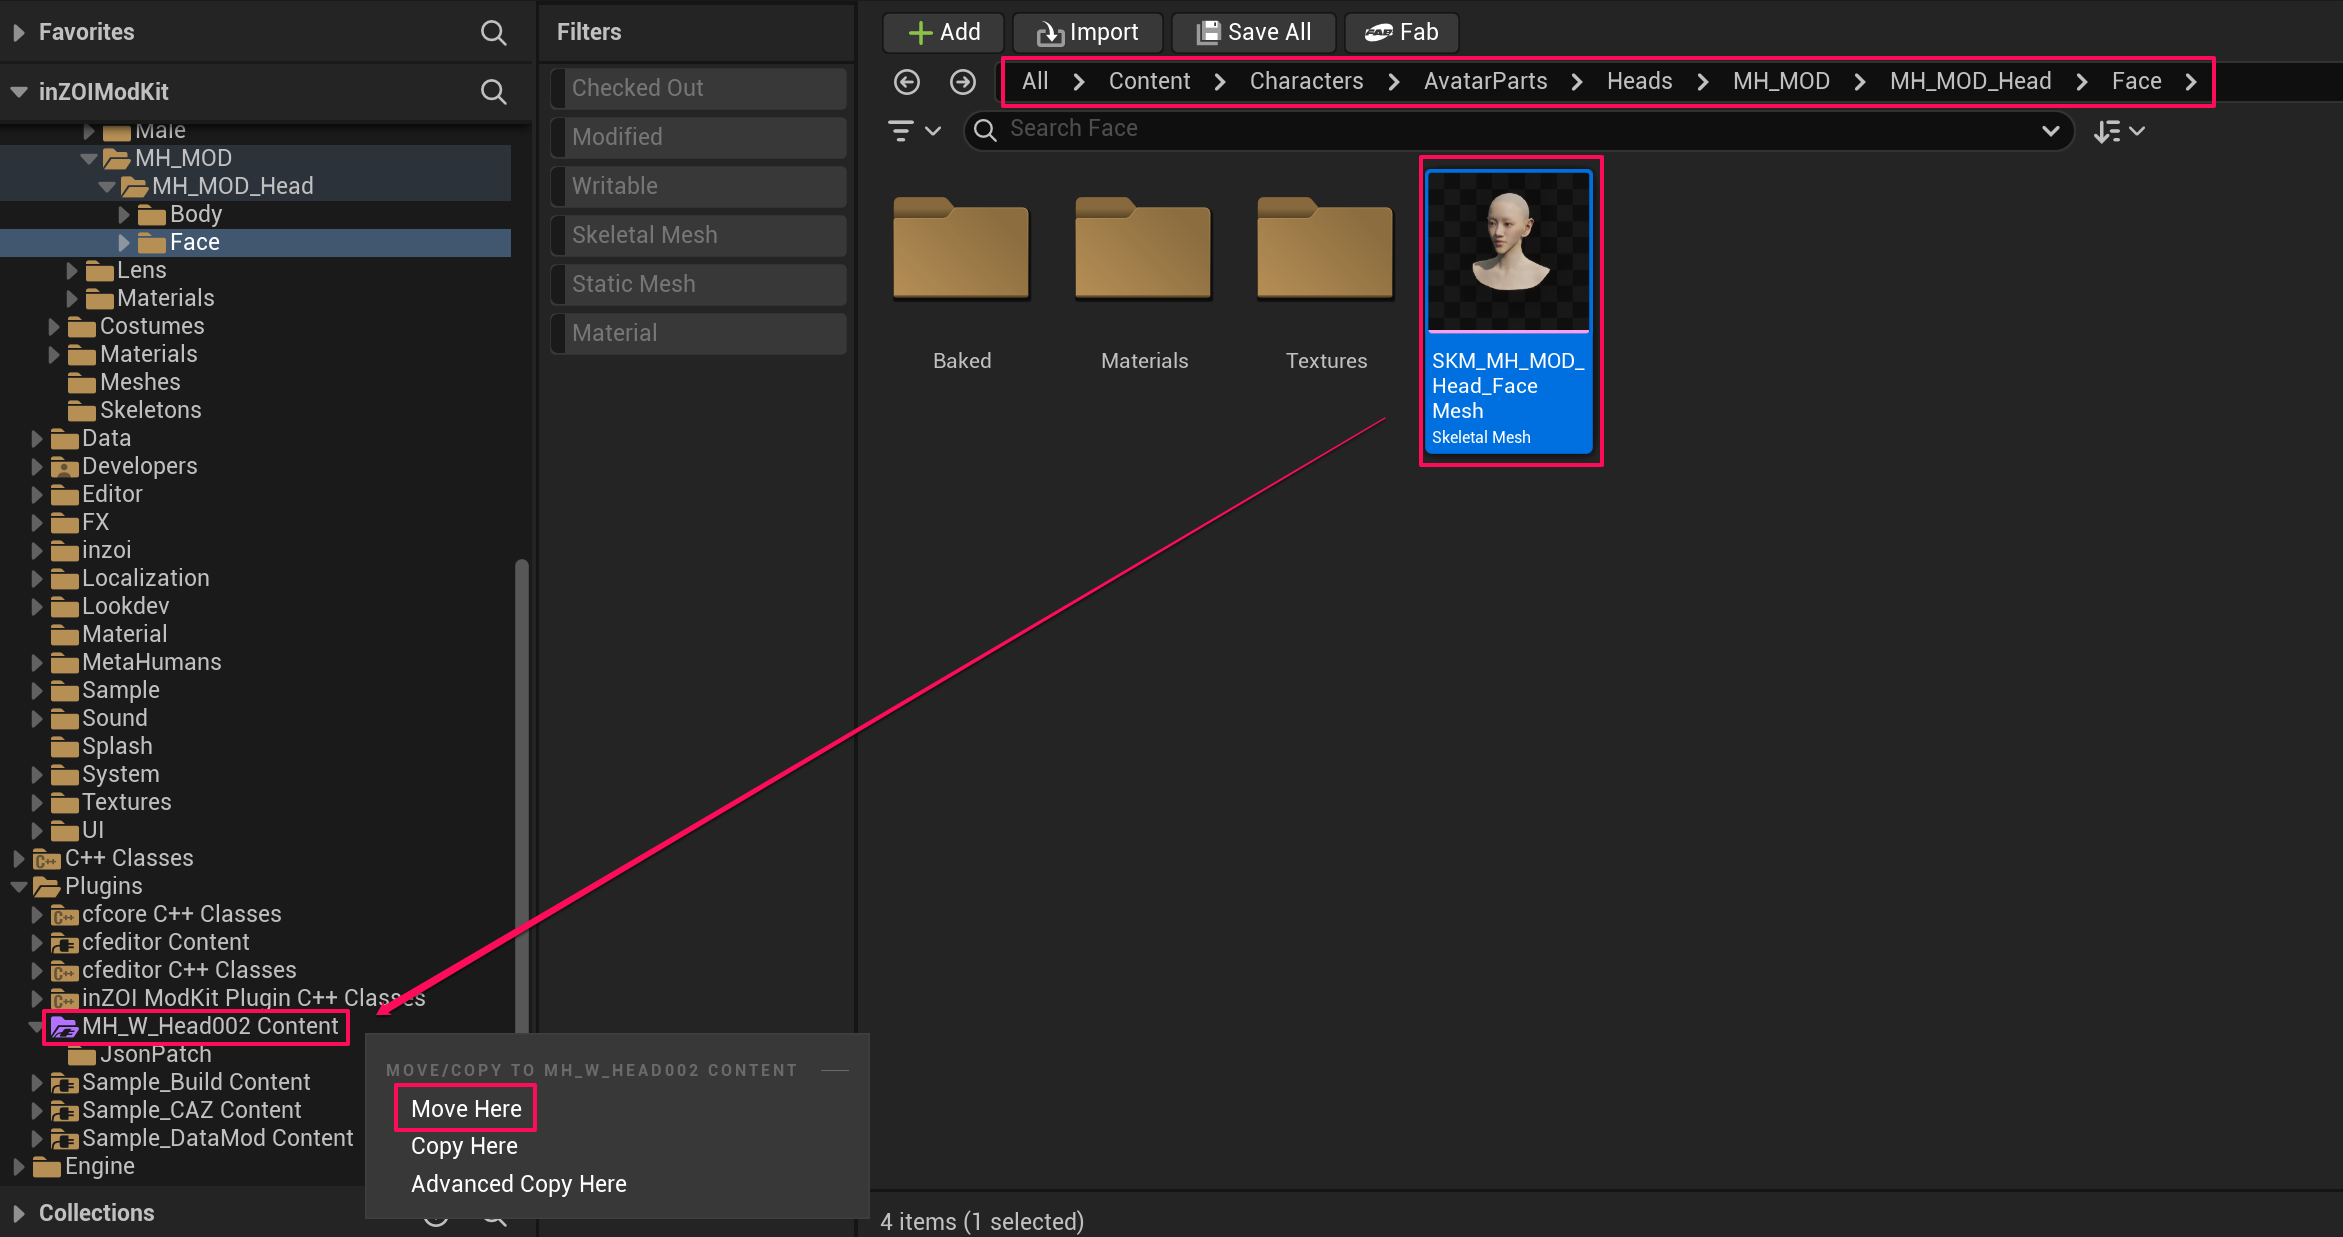The image size is (2343, 1237).
Task: Click the Import icon
Action: [1049, 32]
